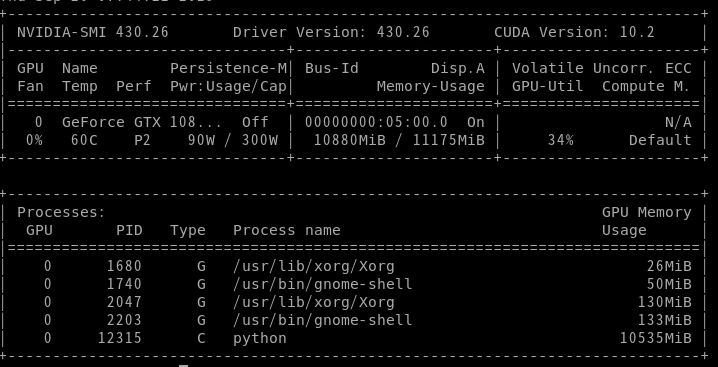Click the persistence mode Off value
The height and width of the screenshot is (367, 718).
(x=255, y=122)
